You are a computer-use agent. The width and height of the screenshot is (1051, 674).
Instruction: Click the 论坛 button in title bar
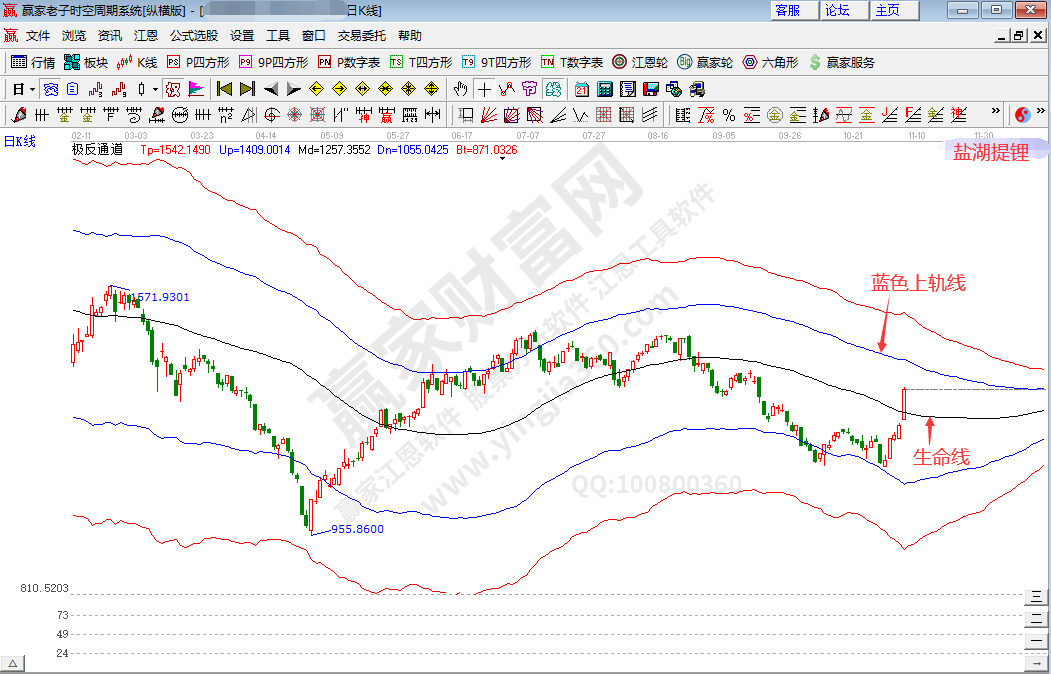(x=837, y=10)
